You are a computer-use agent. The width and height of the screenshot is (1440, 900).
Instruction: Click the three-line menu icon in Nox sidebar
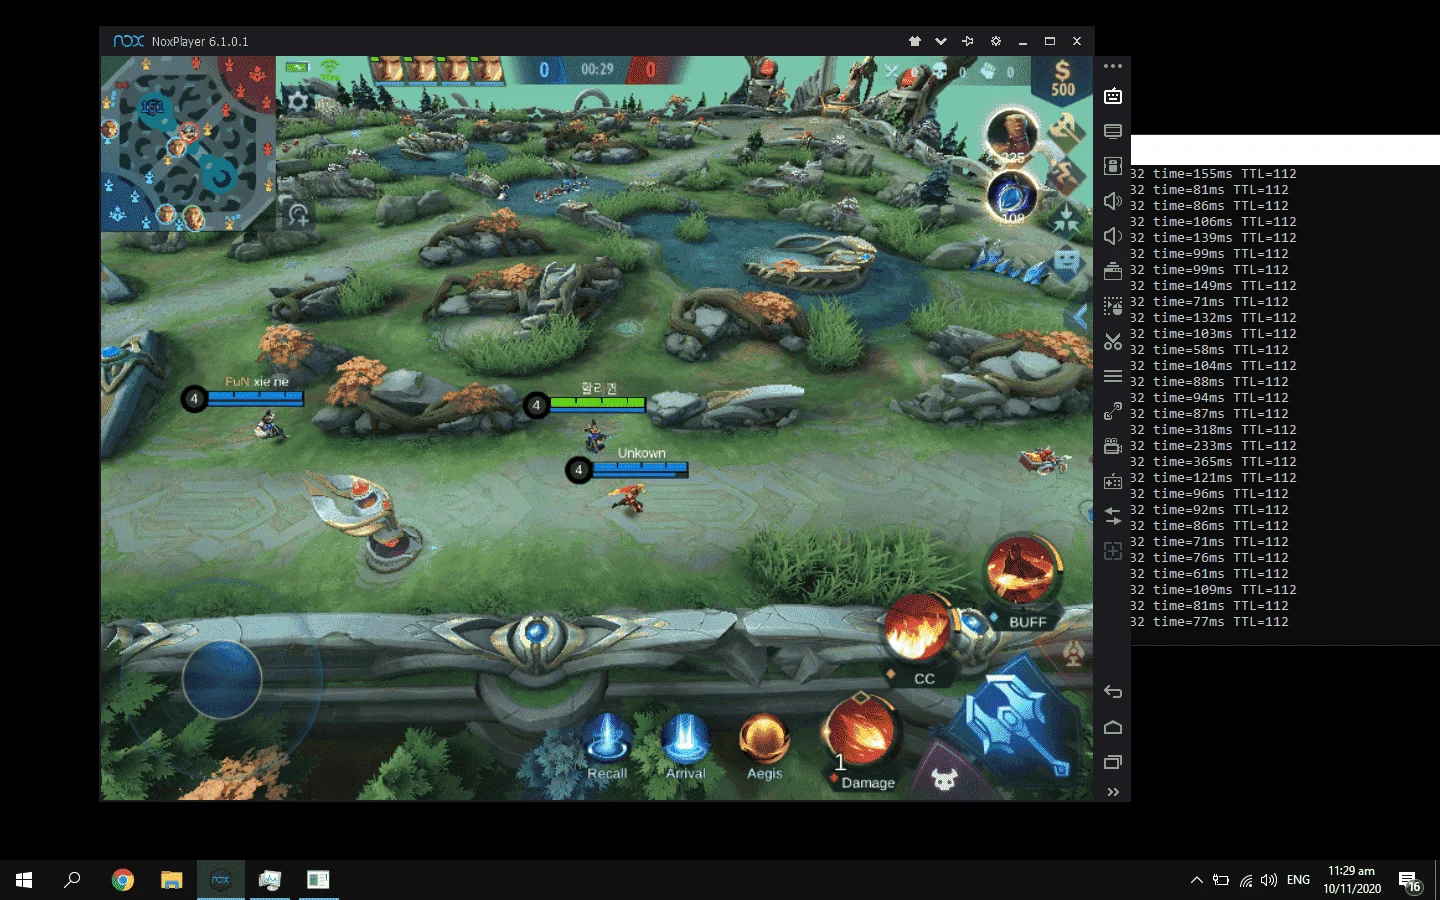1113,376
